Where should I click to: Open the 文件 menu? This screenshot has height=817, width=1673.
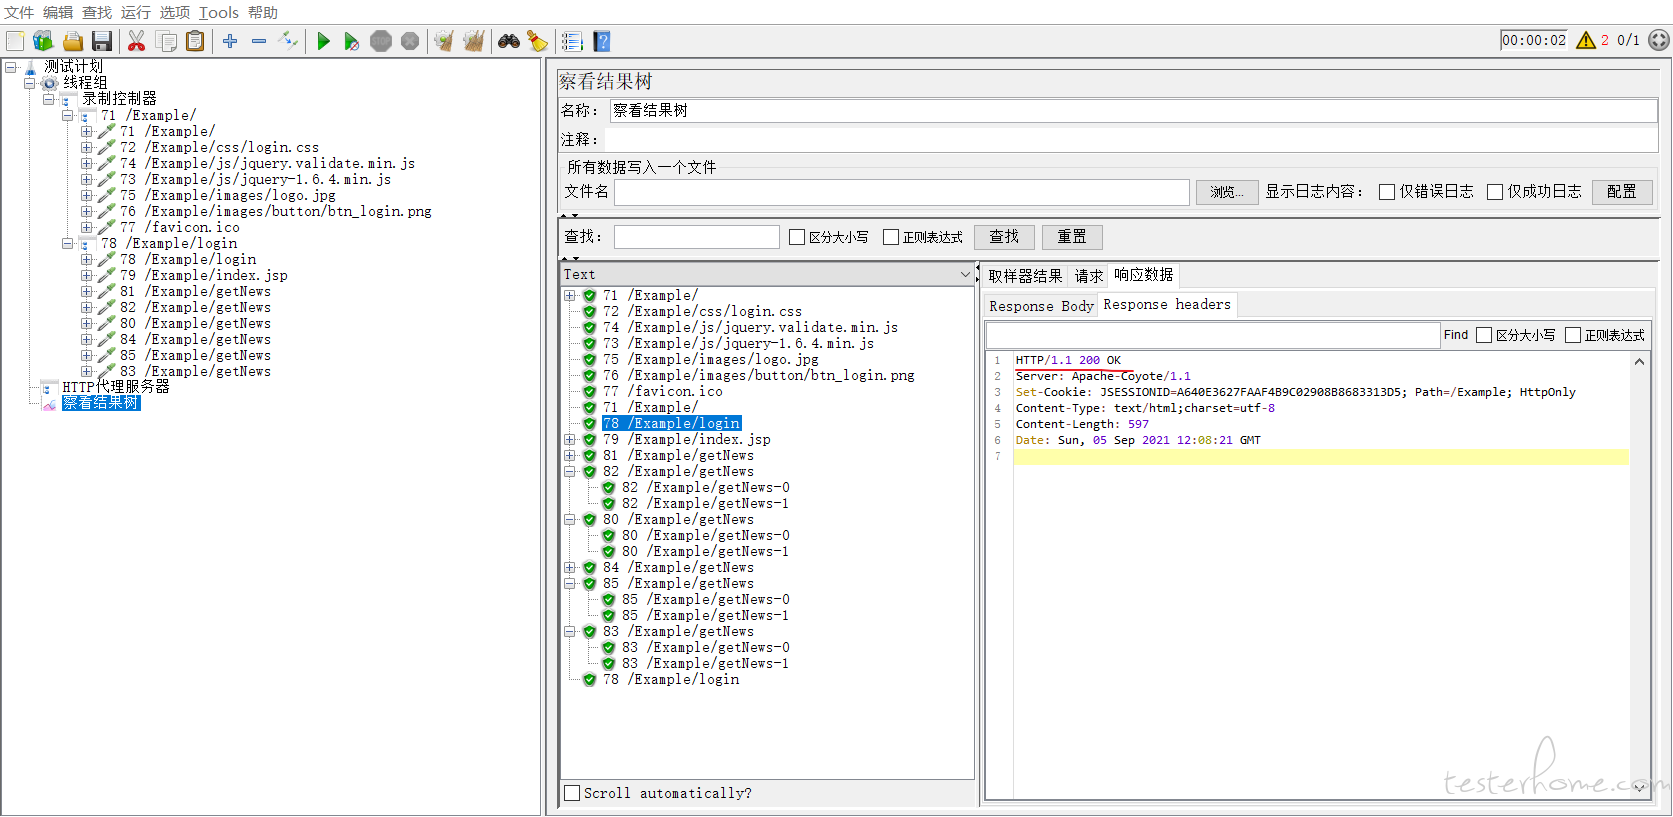pos(19,12)
